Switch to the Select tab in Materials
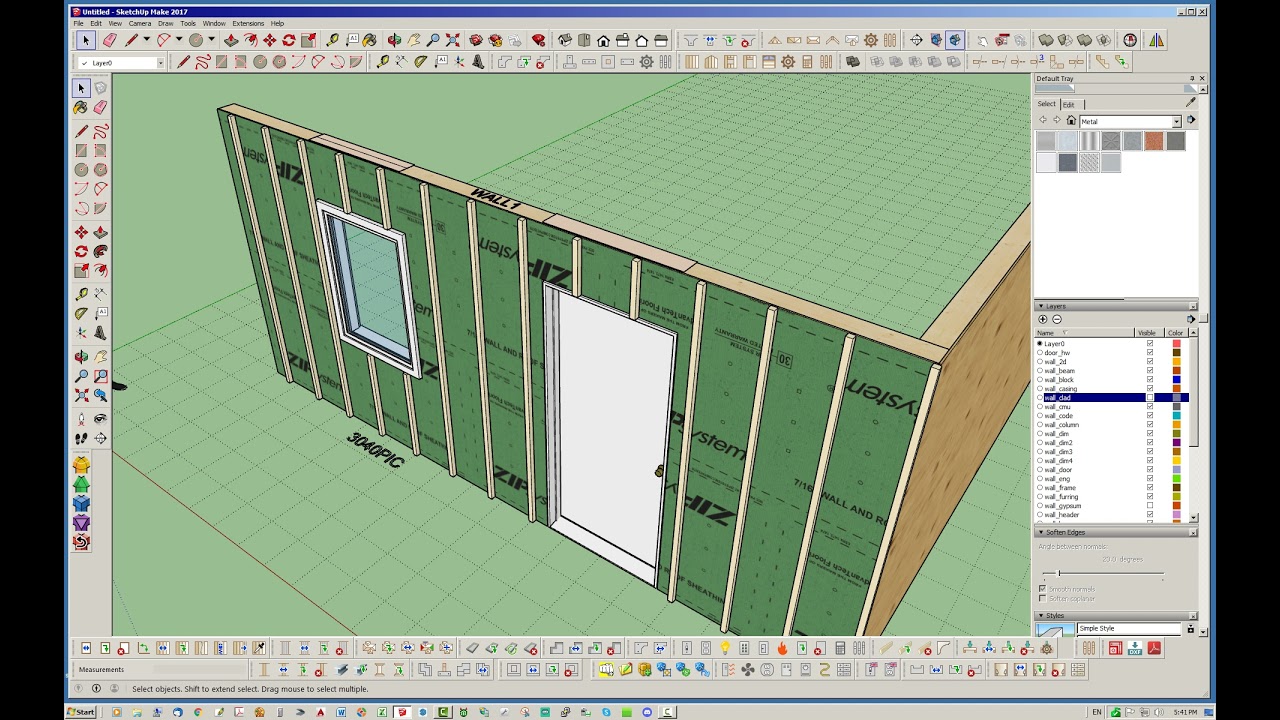Image resolution: width=1280 pixels, height=720 pixels. 1046,104
